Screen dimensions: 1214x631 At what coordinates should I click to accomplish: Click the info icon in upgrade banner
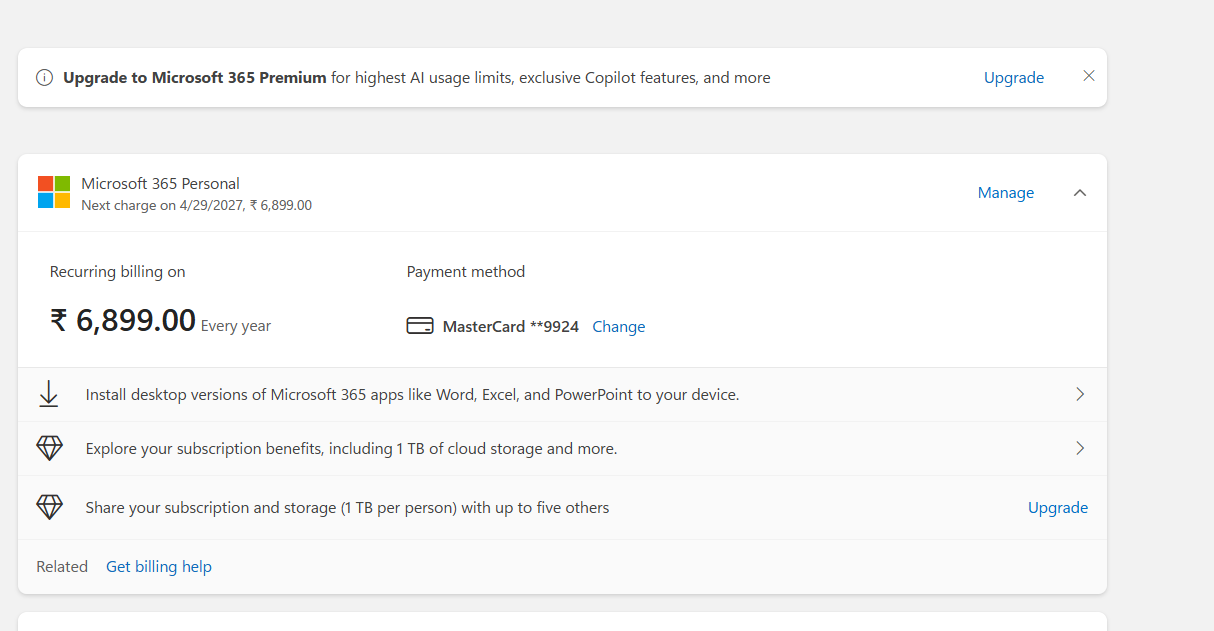(x=44, y=78)
